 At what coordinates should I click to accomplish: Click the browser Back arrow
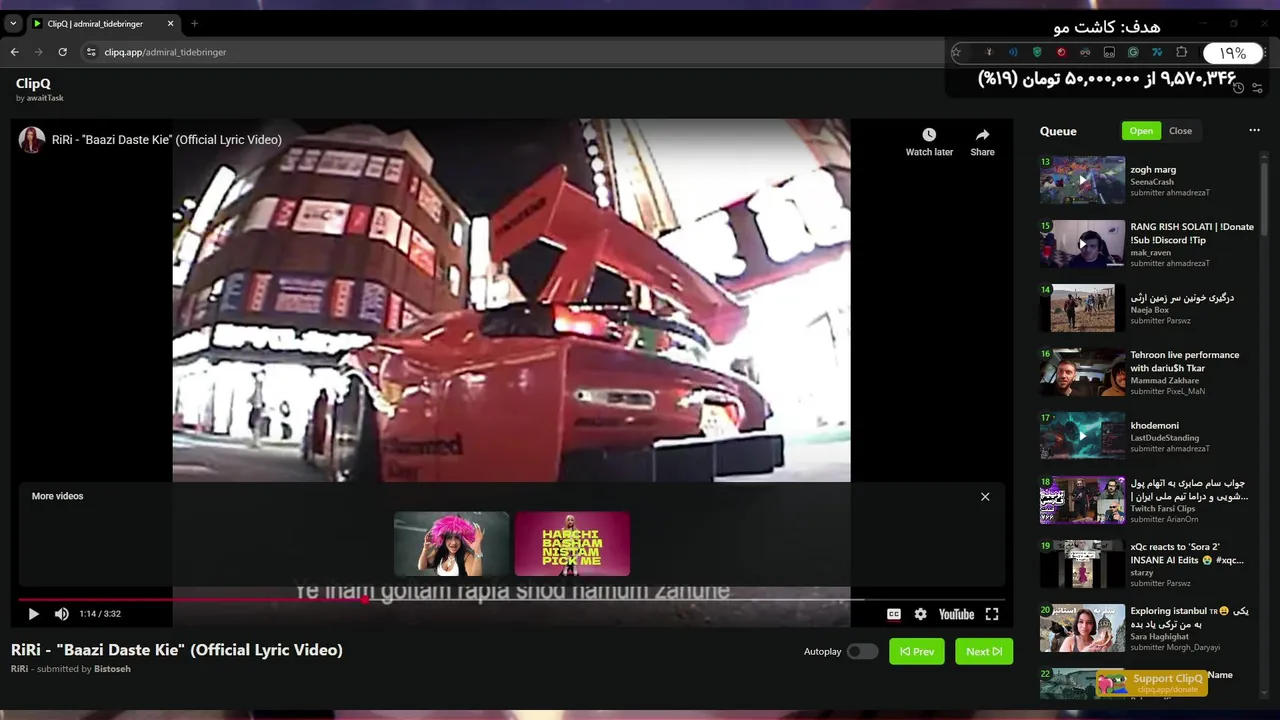click(x=14, y=52)
